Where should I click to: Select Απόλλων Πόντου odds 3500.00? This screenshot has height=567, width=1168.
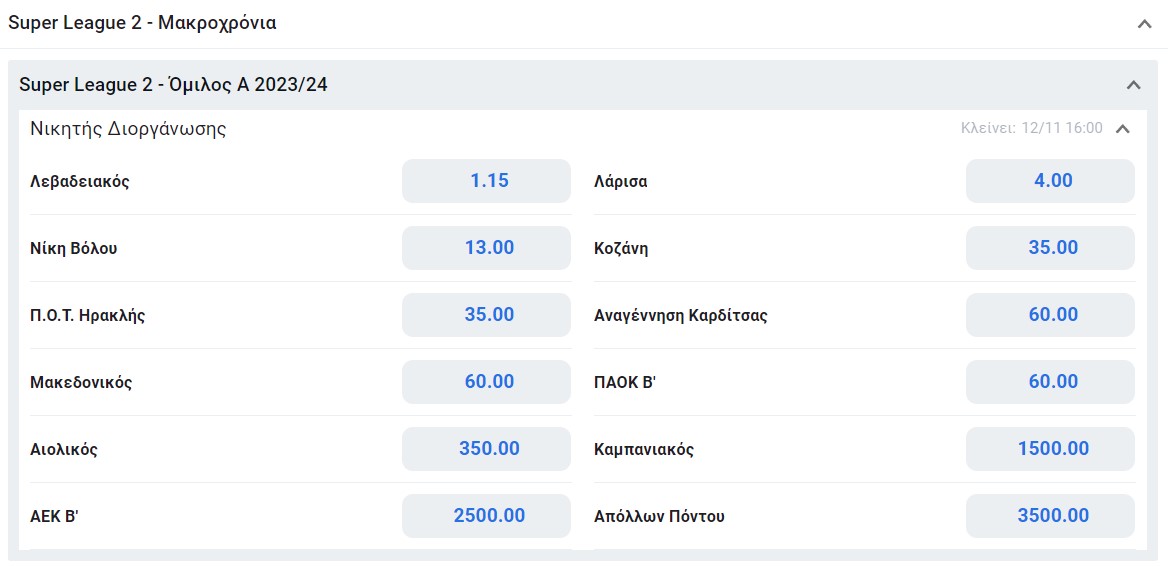(1050, 516)
